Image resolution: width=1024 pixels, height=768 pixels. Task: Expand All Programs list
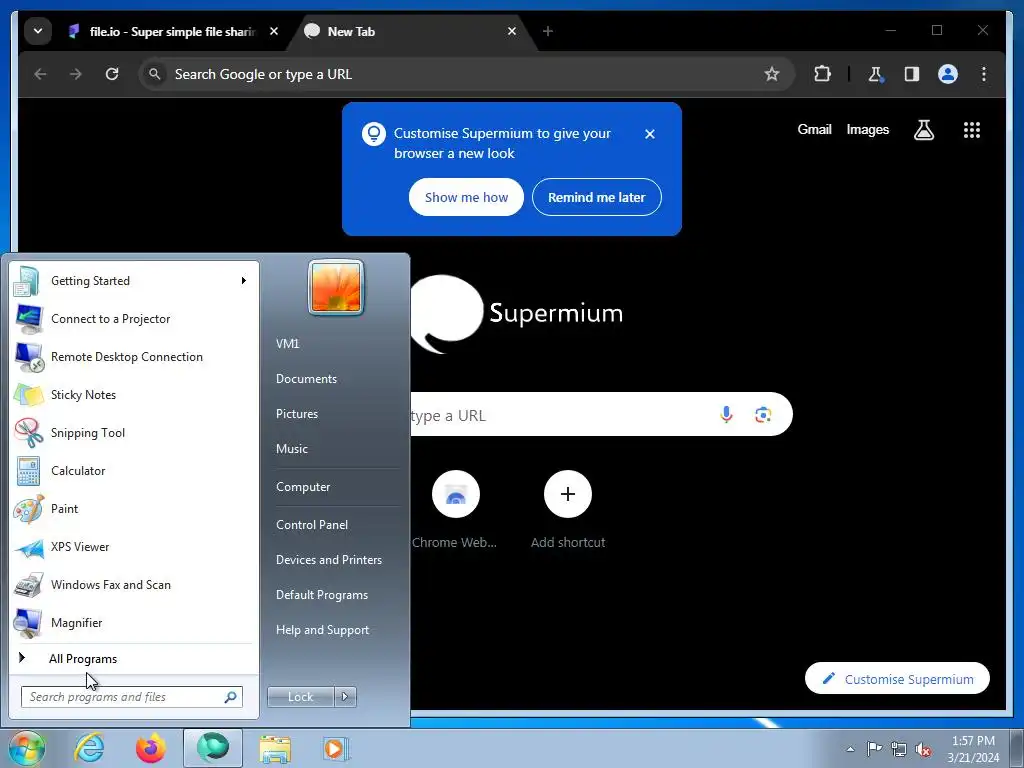133,659
